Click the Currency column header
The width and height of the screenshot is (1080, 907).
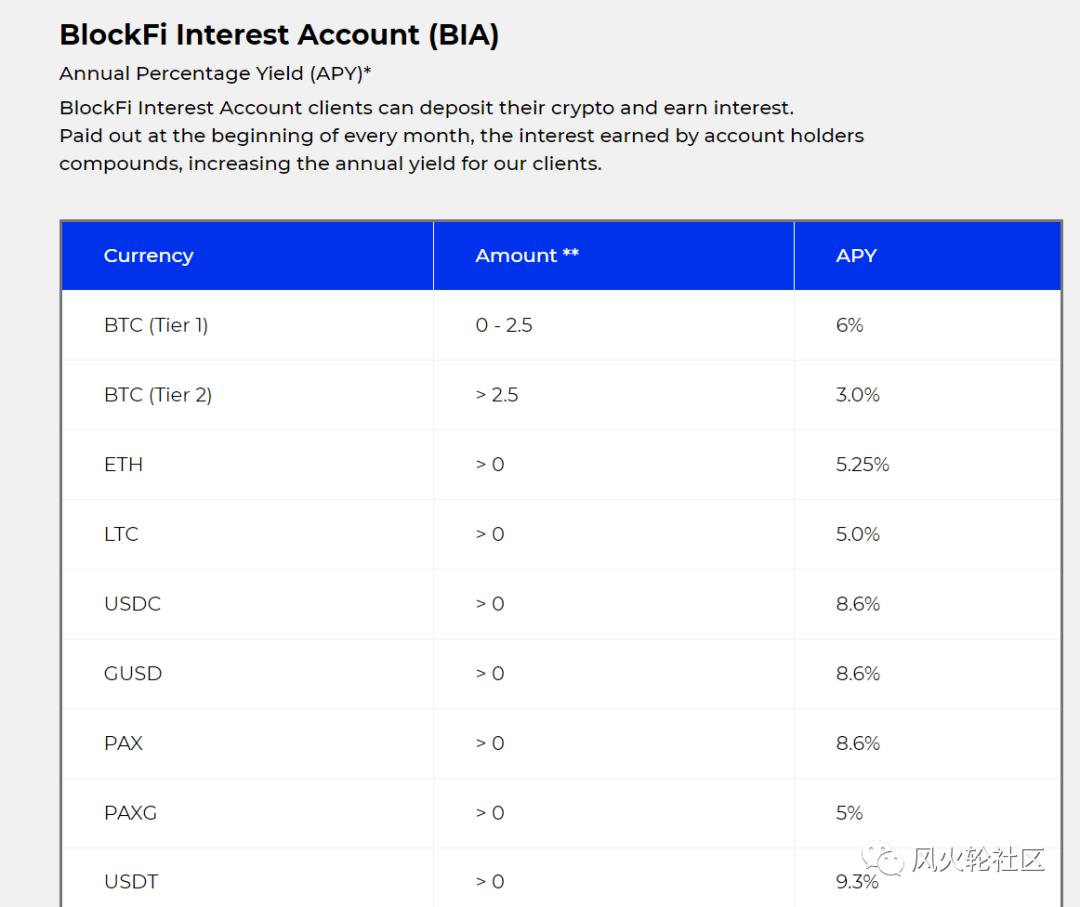pos(148,255)
